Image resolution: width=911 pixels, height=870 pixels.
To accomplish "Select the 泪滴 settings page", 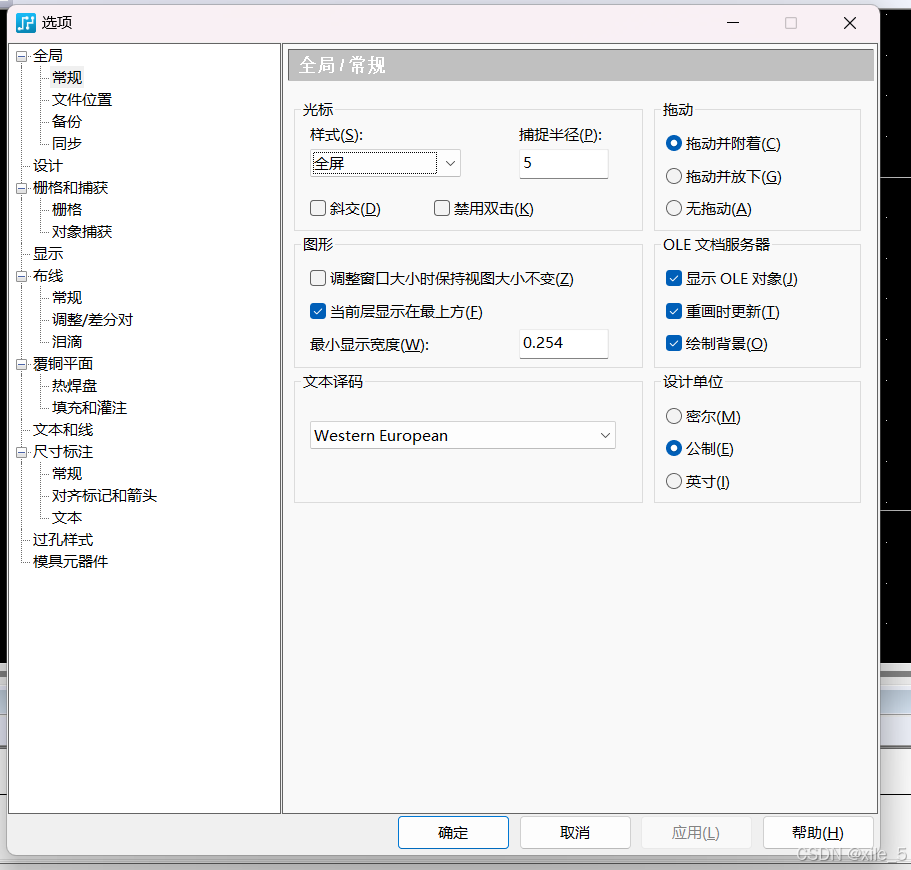I will 67,341.
